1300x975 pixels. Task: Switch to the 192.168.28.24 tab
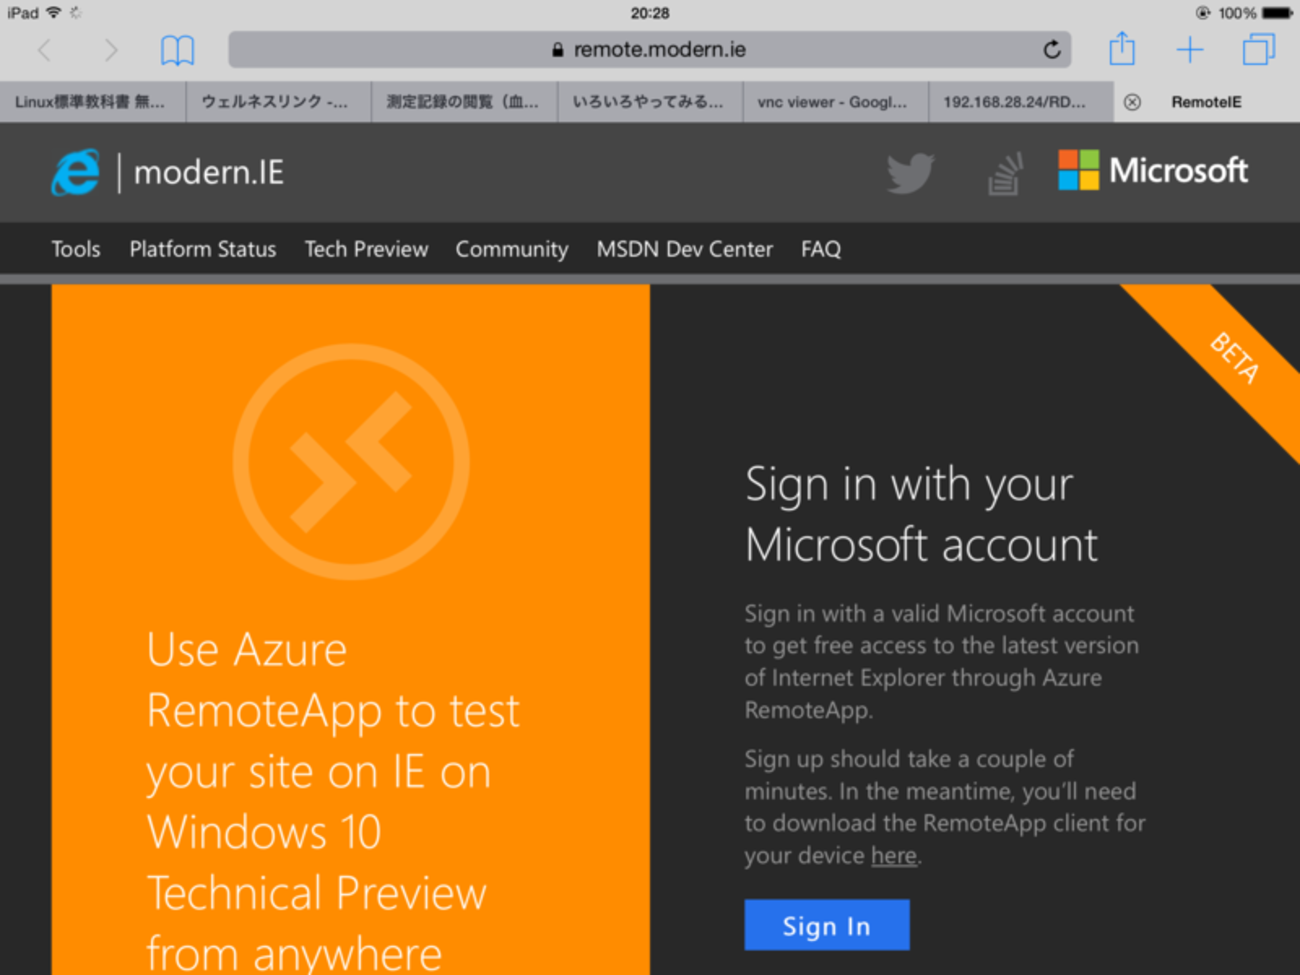pyautogui.click(x=1015, y=102)
